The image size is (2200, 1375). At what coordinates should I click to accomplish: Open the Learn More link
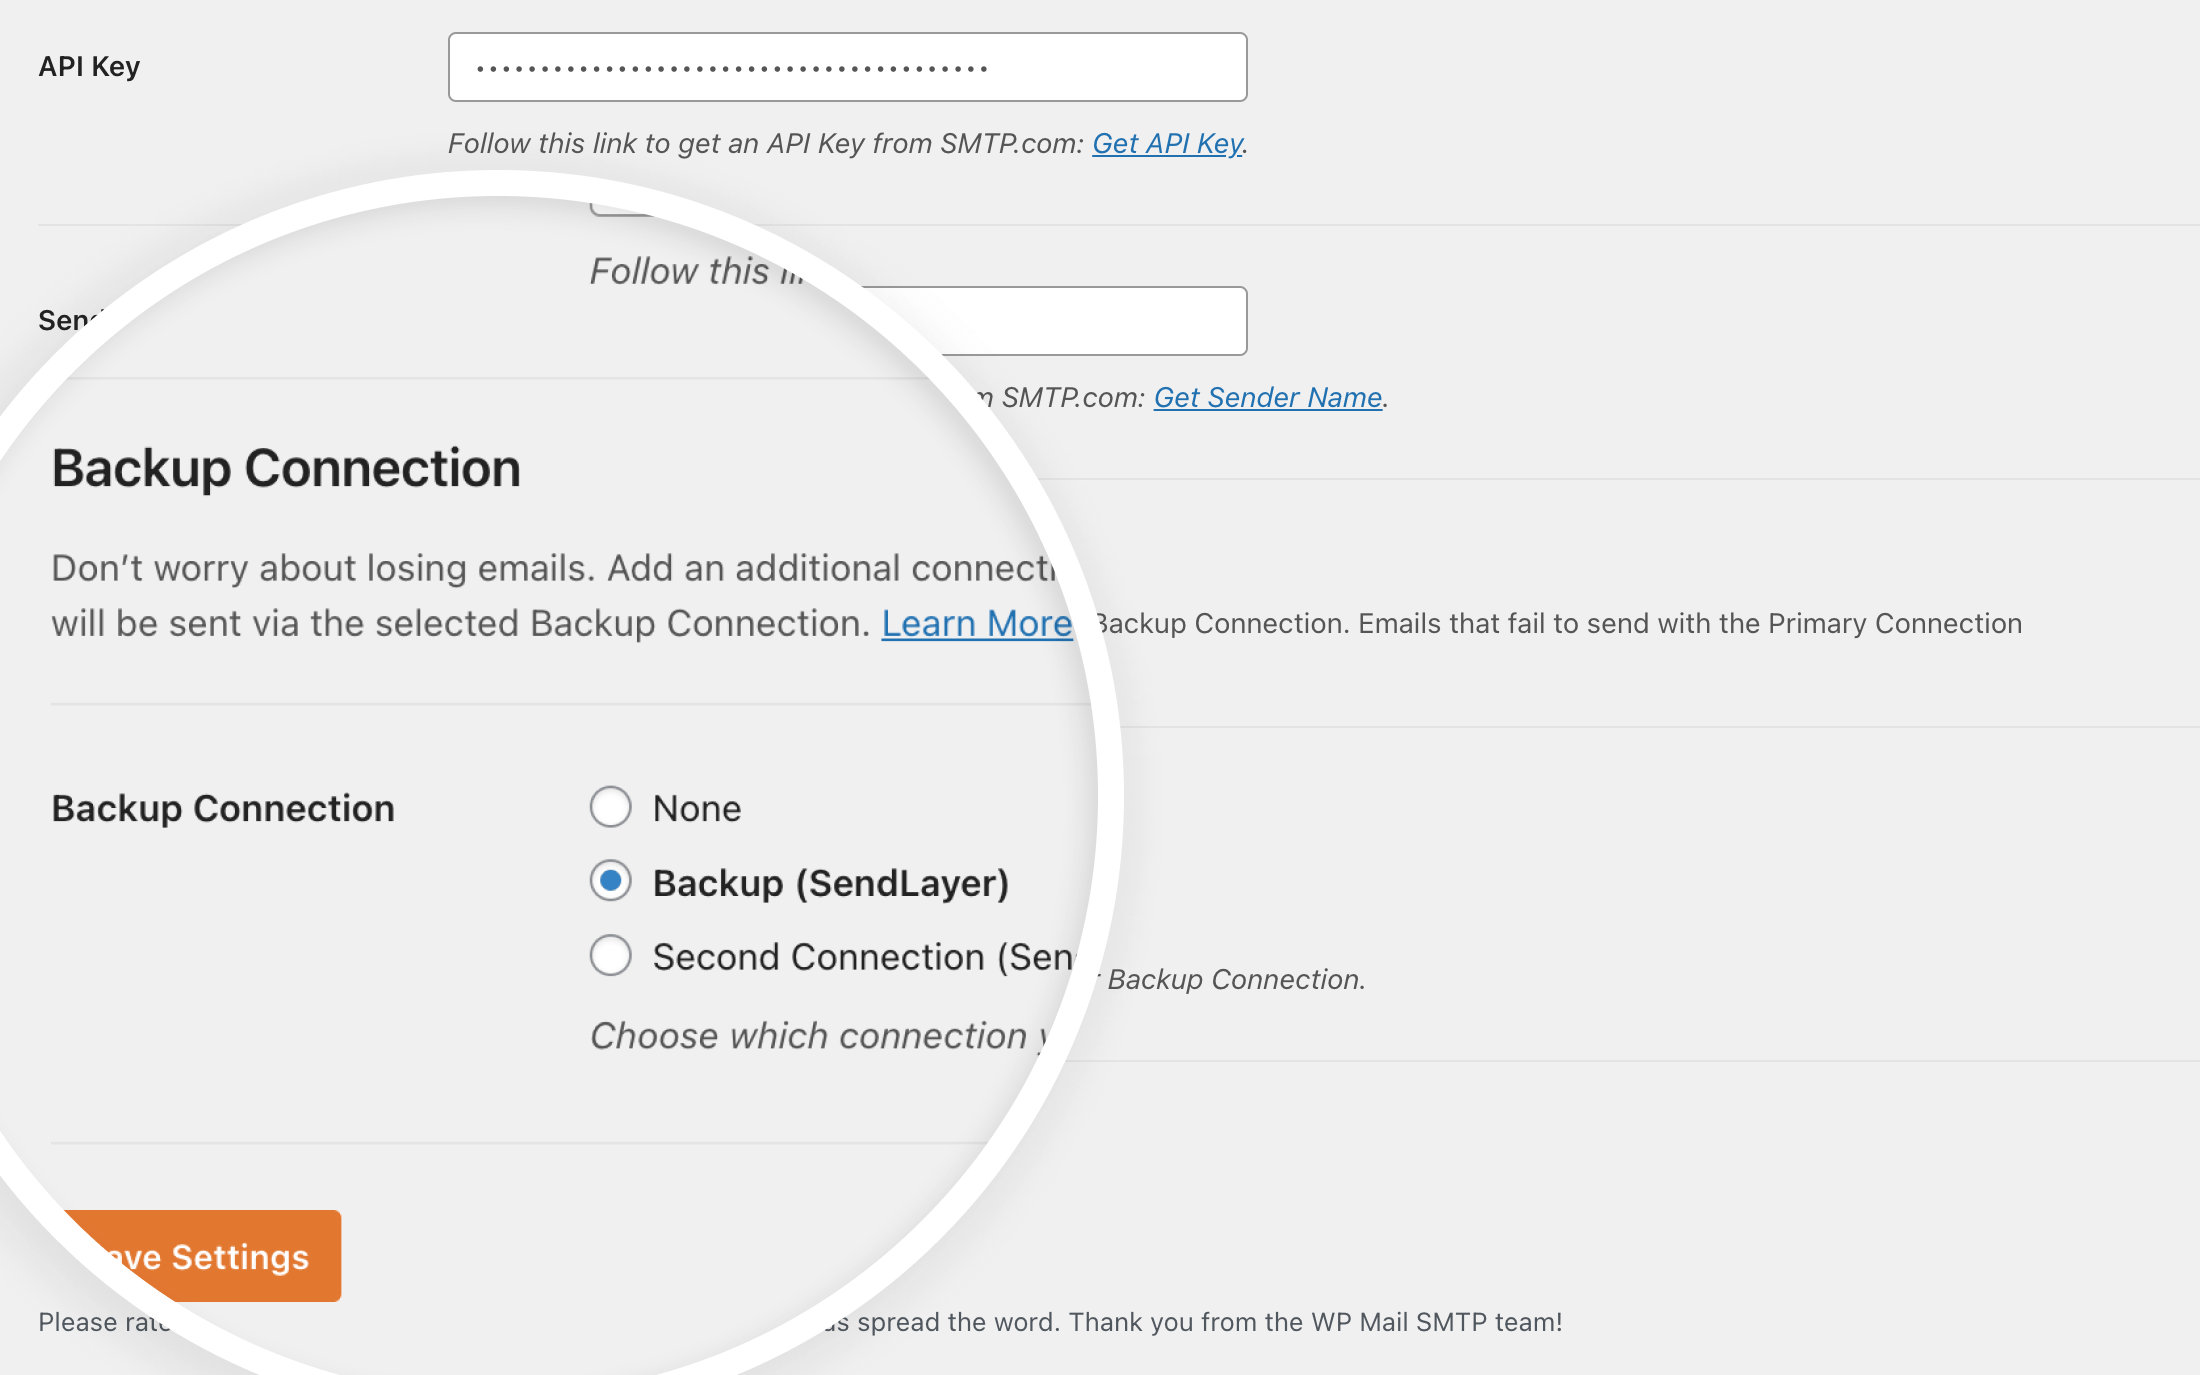point(976,624)
